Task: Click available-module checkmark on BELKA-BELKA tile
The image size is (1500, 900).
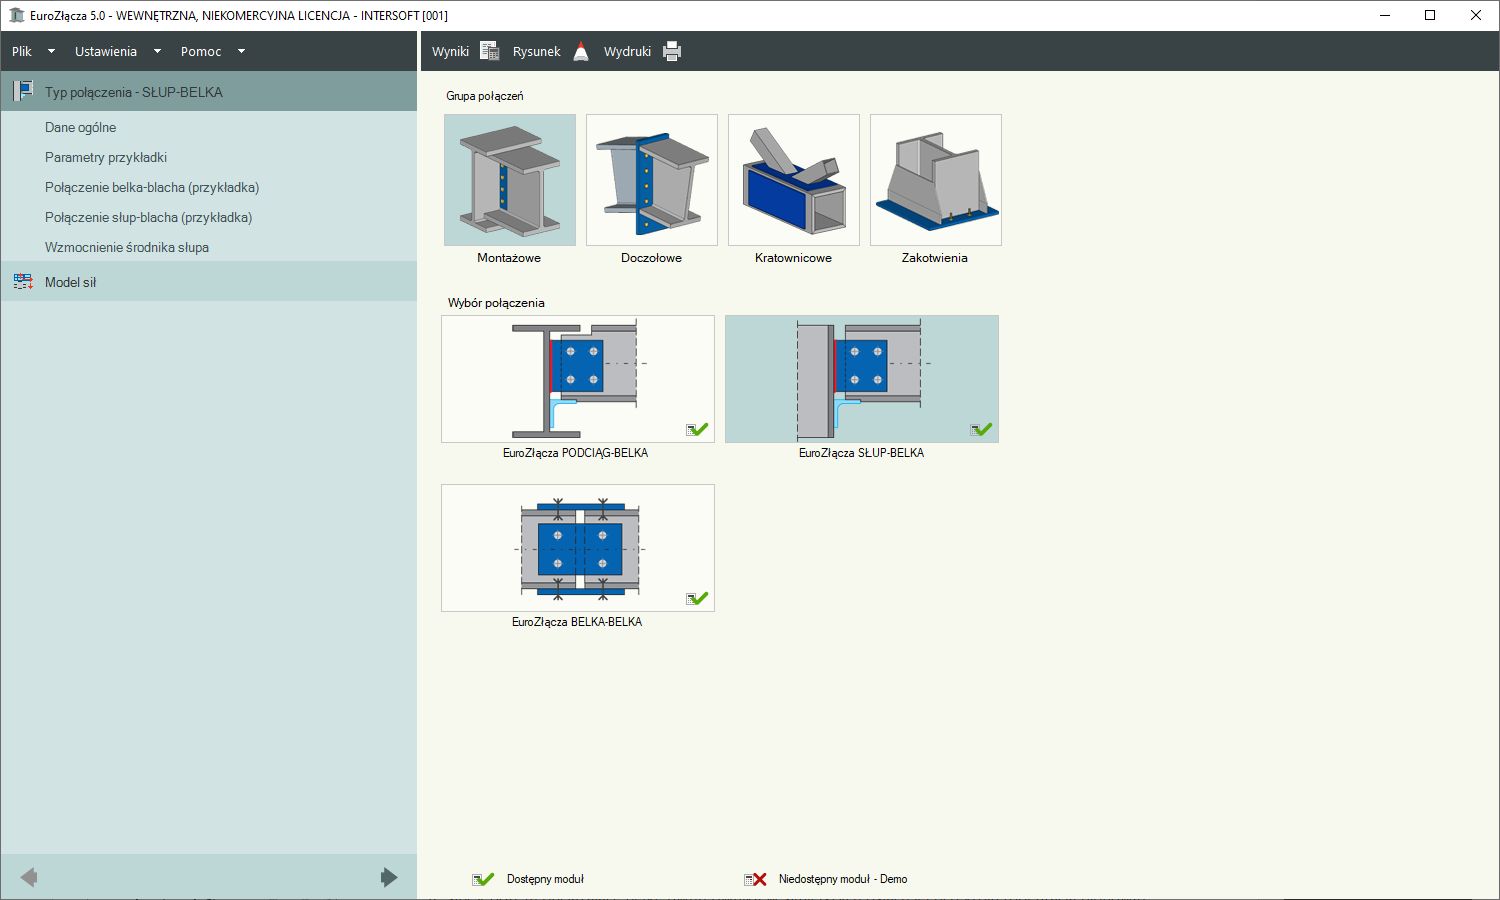Action: (697, 599)
